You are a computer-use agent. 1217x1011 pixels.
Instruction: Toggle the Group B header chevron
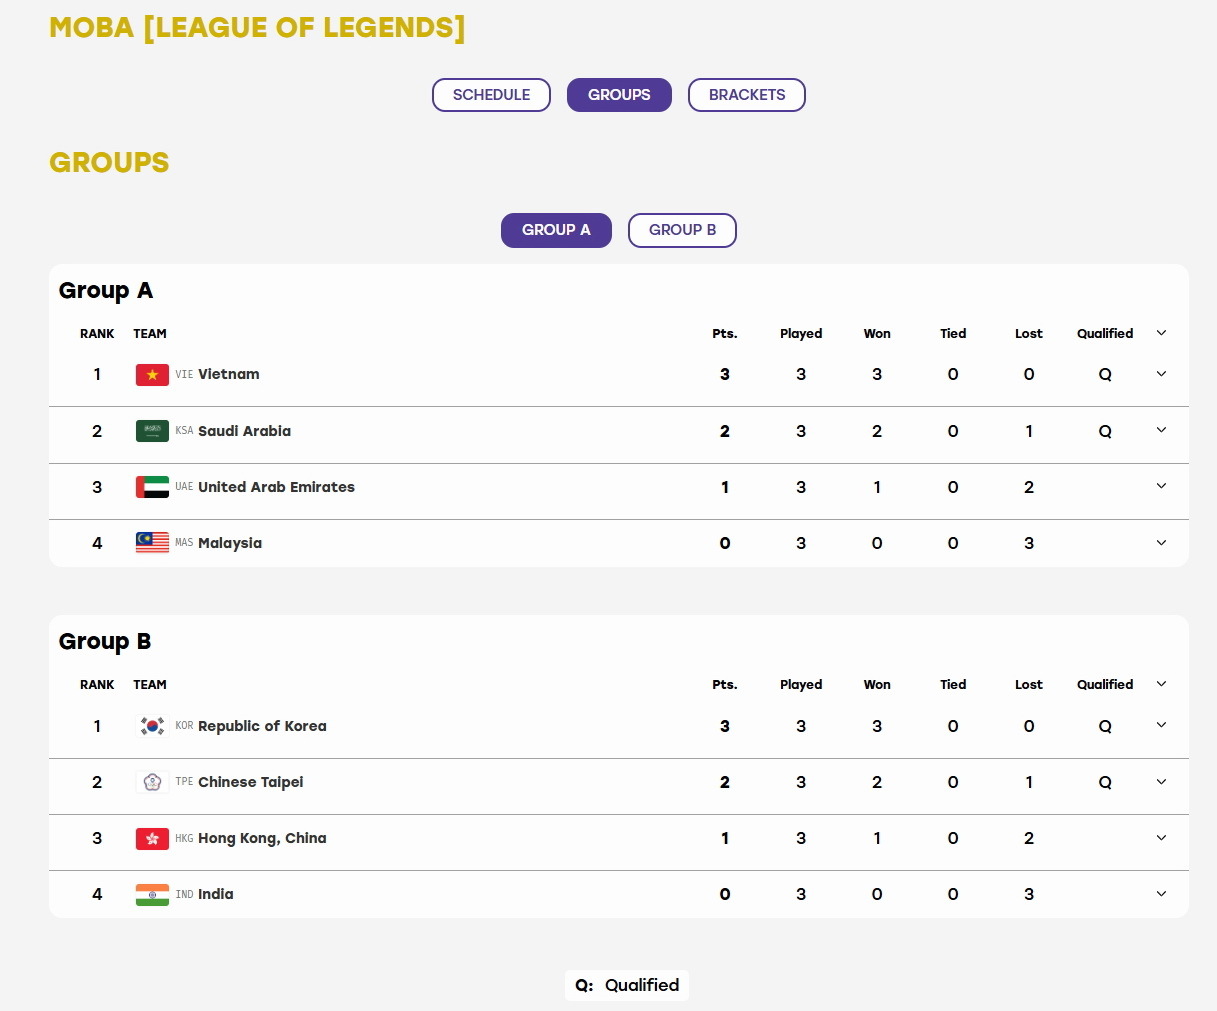(x=1161, y=684)
